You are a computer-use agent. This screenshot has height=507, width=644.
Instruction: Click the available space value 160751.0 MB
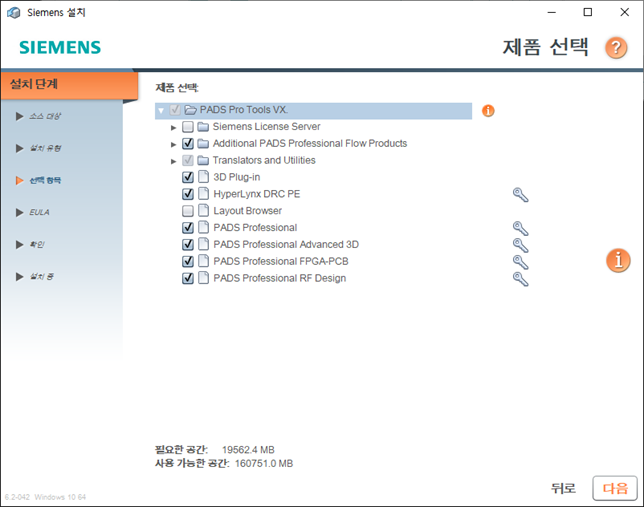pyautogui.click(x=264, y=463)
